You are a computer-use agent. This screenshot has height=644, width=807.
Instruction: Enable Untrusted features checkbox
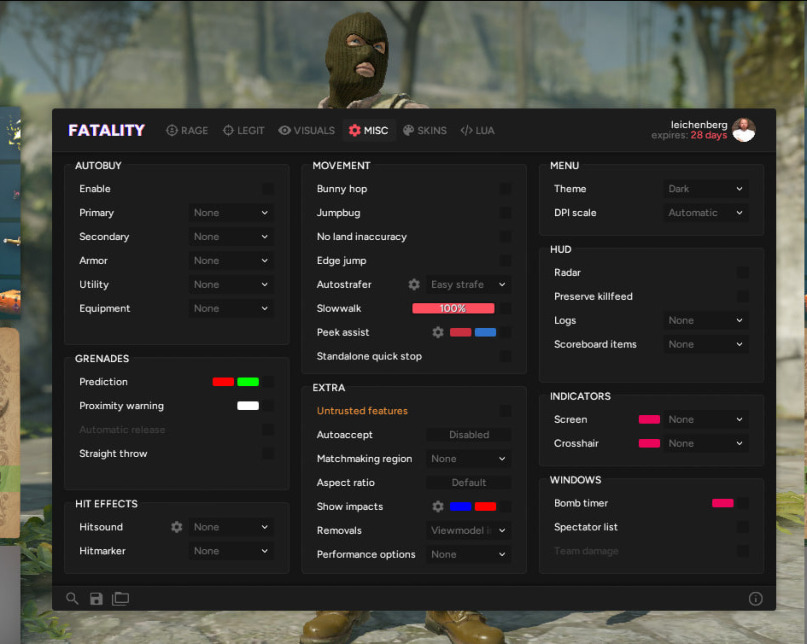506,411
